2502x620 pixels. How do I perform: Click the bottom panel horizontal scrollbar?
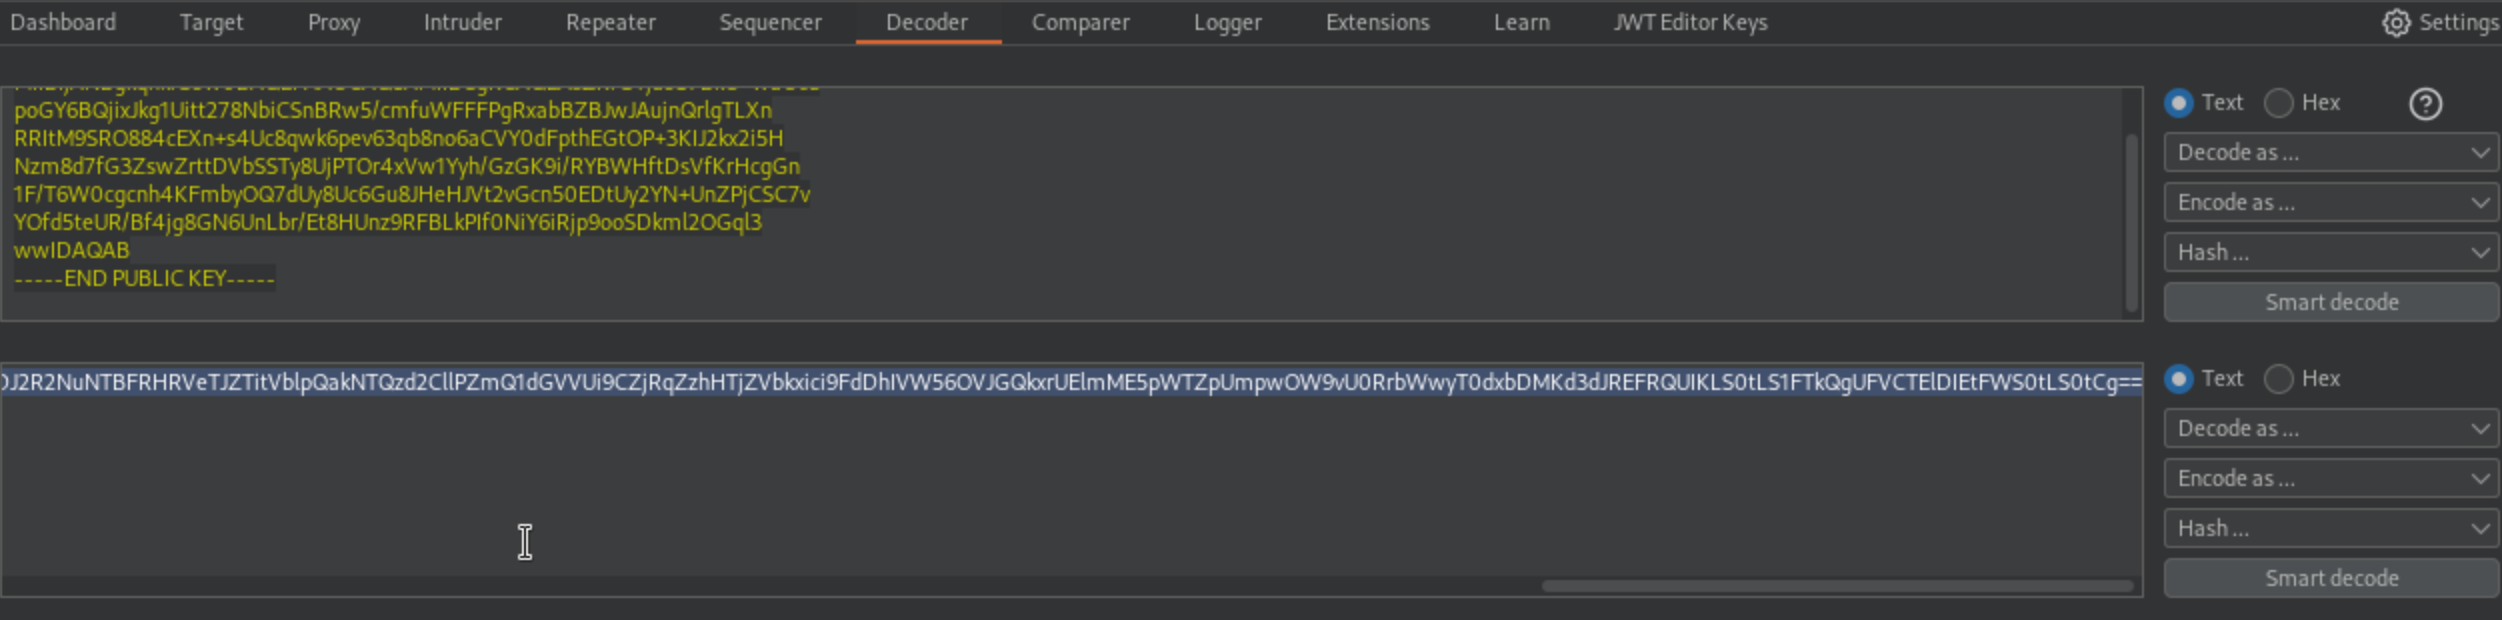coord(1836,586)
